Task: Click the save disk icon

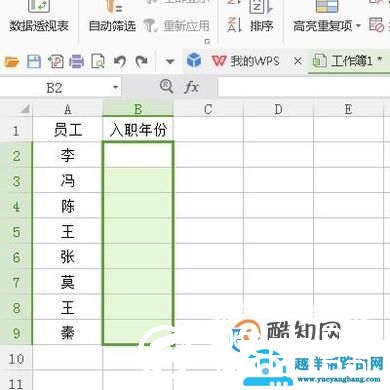Action: pos(34,62)
